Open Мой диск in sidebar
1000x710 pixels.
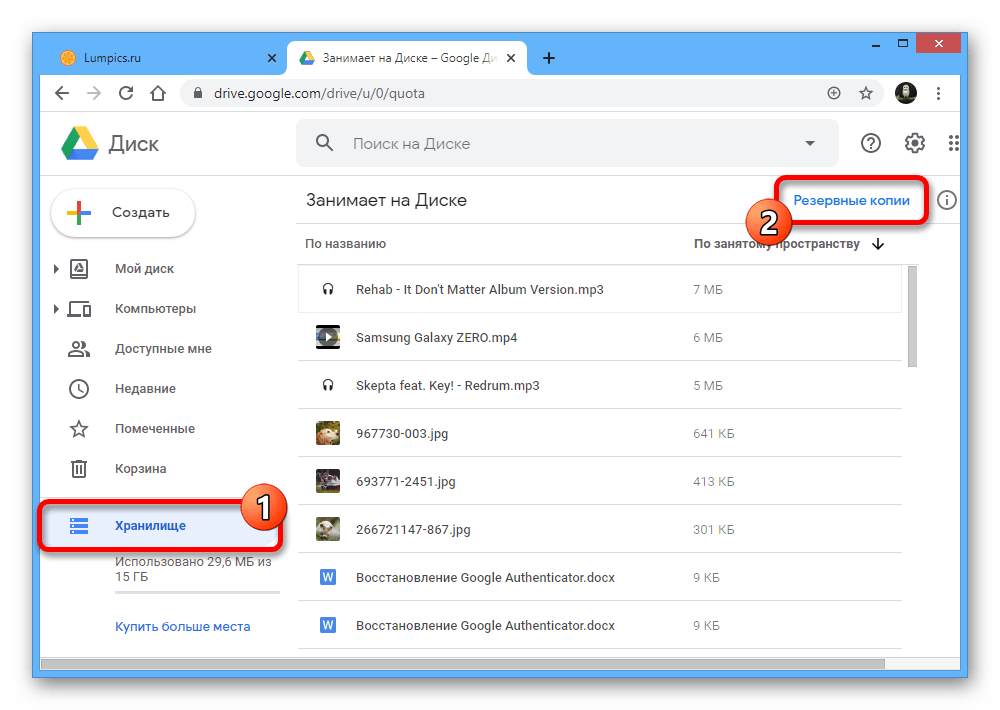tap(144, 269)
